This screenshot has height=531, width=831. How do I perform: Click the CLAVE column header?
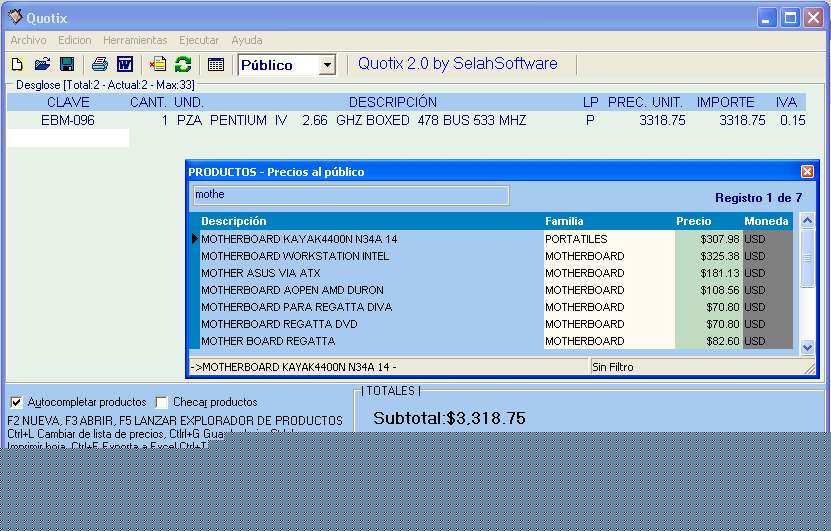(x=68, y=102)
